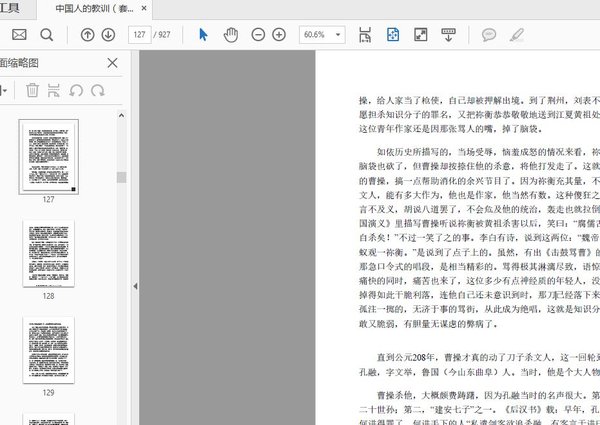The width and height of the screenshot is (600, 425).
Task: Choose the arrow selection tool
Action: (203, 35)
